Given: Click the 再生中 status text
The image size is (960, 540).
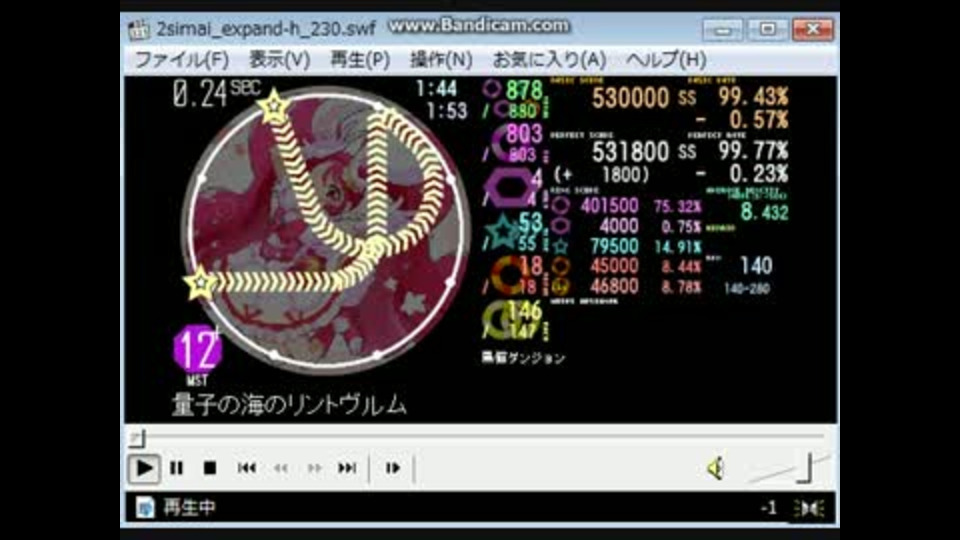Looking at the screenshot, I should tap(189, 508).
